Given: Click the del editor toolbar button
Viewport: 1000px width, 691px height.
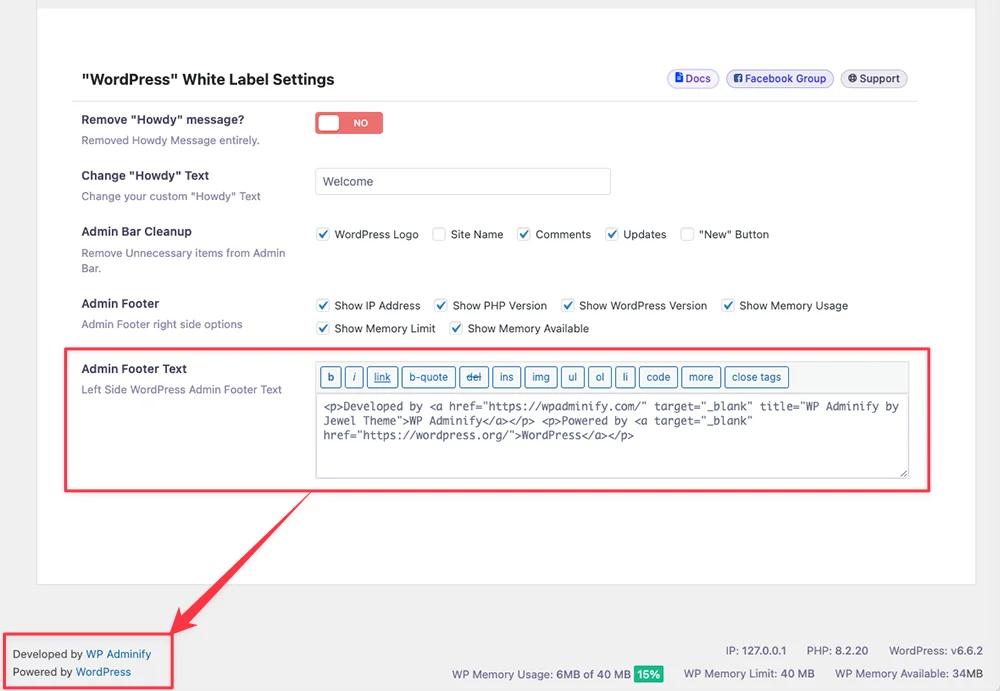Looking at the screenshot, I should tap(474, 377).
